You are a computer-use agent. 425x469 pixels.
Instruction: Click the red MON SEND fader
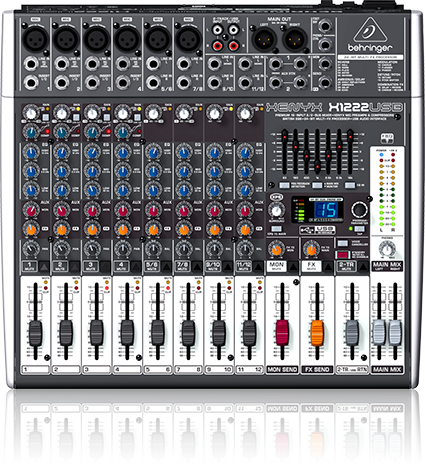[x=282, y=333]
